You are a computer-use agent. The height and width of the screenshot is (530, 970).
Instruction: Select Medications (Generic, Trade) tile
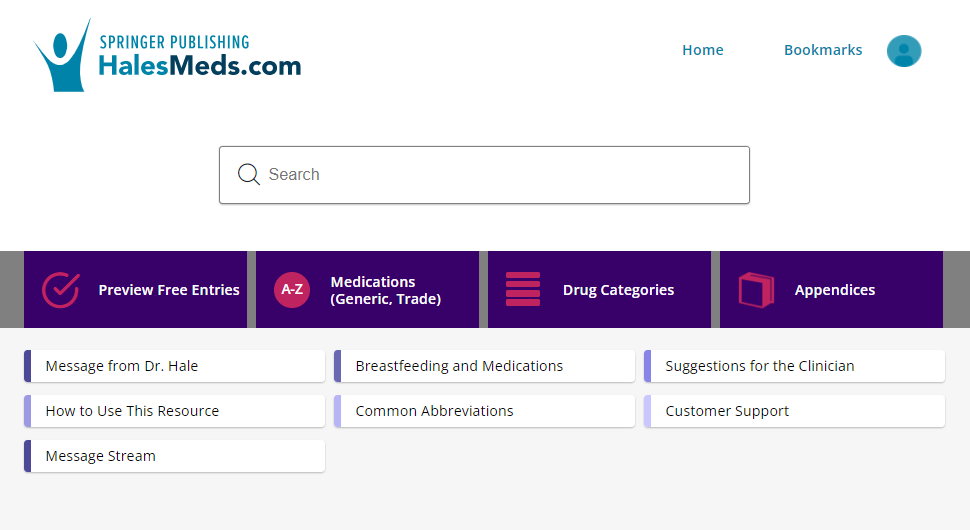coord(367,289)
